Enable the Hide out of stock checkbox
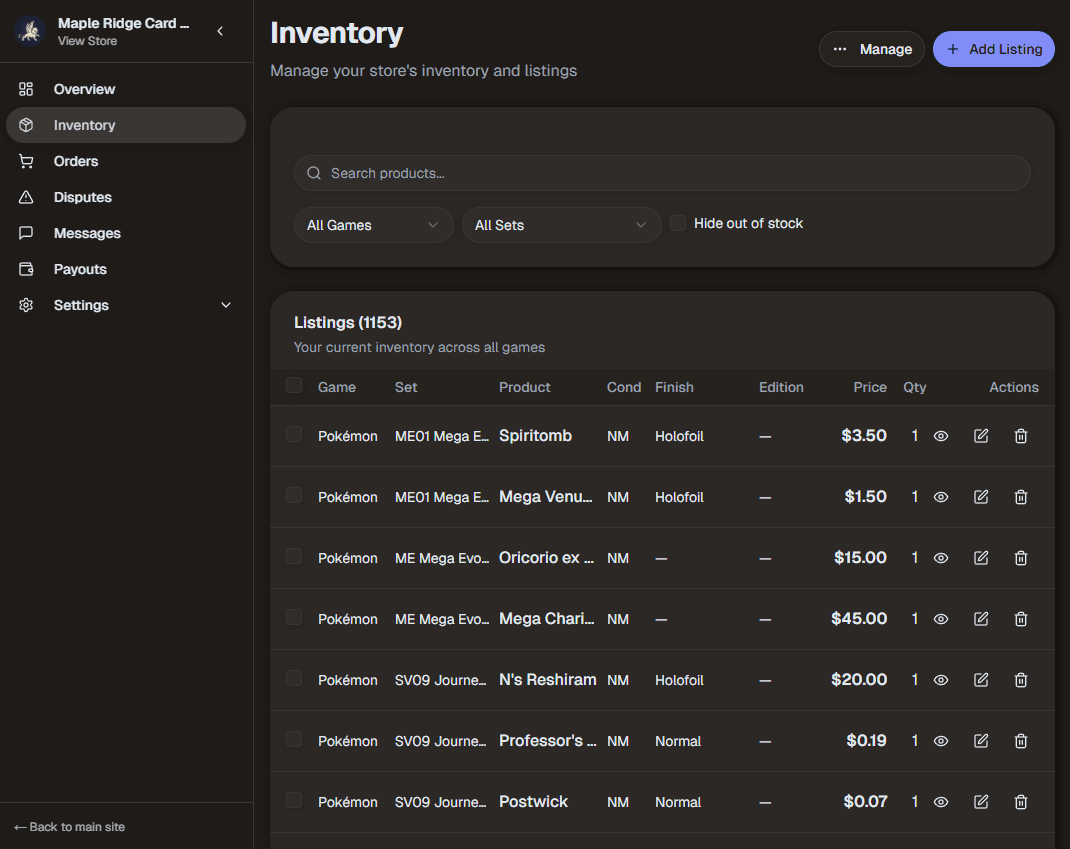The height and width of the screenshot is (849, 1070). click(677, 223)
